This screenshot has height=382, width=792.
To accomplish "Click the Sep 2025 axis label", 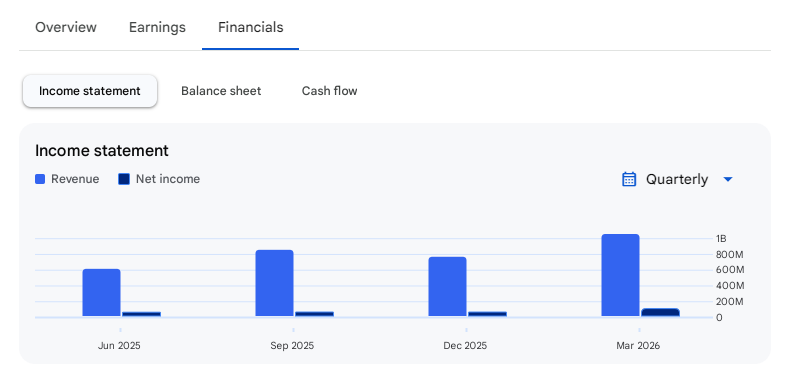I will 292,346.
